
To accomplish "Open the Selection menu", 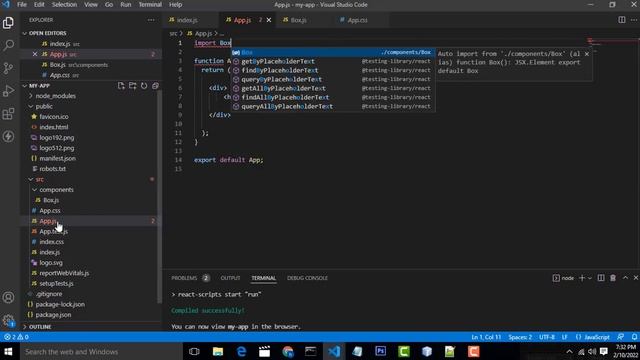I will [64, 4].
